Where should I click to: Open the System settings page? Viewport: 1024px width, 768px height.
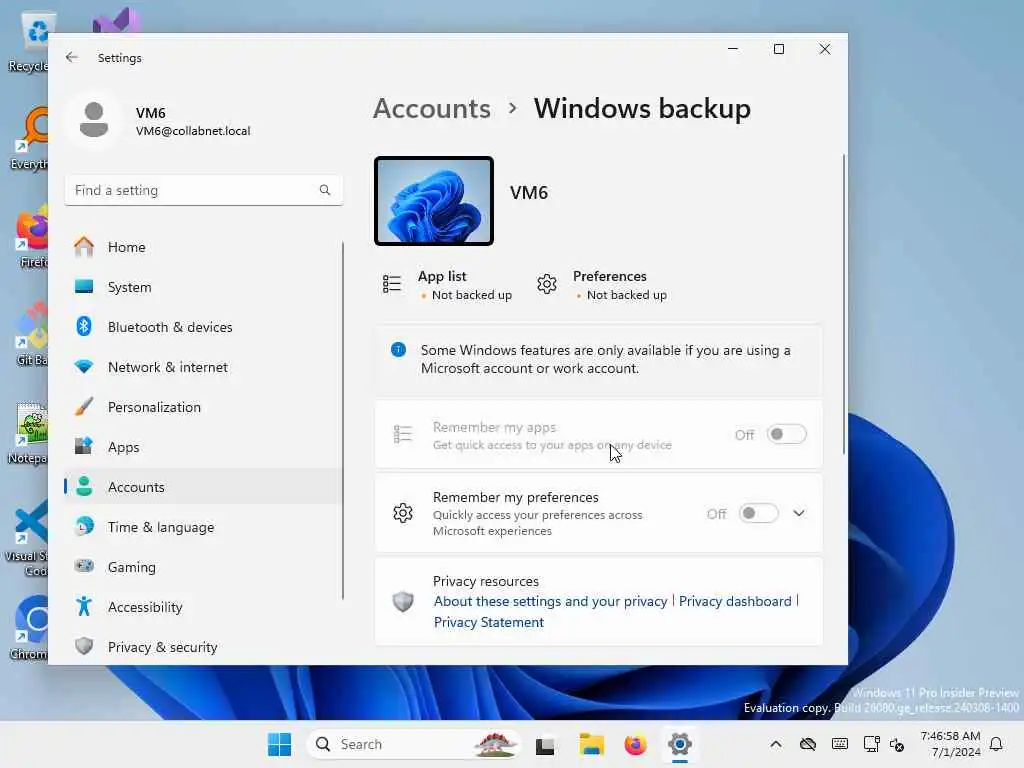tap(204, 287)
